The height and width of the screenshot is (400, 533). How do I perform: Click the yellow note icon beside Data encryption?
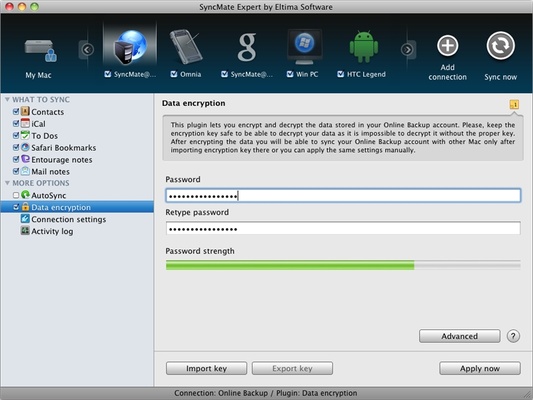[514, 104]
